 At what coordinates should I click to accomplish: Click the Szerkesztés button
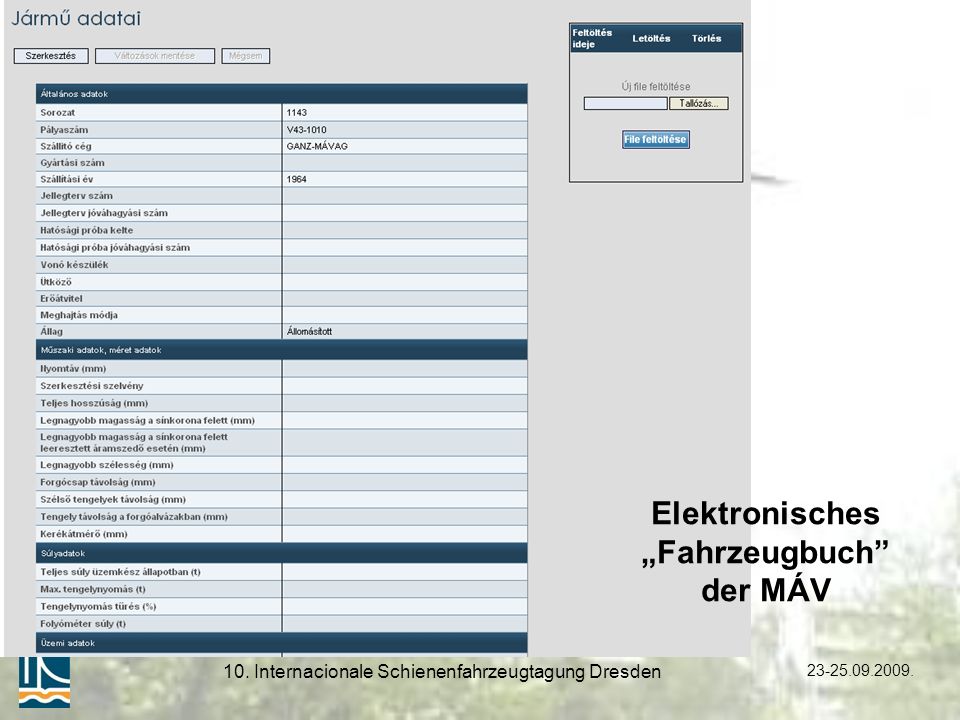coord(51,56)
